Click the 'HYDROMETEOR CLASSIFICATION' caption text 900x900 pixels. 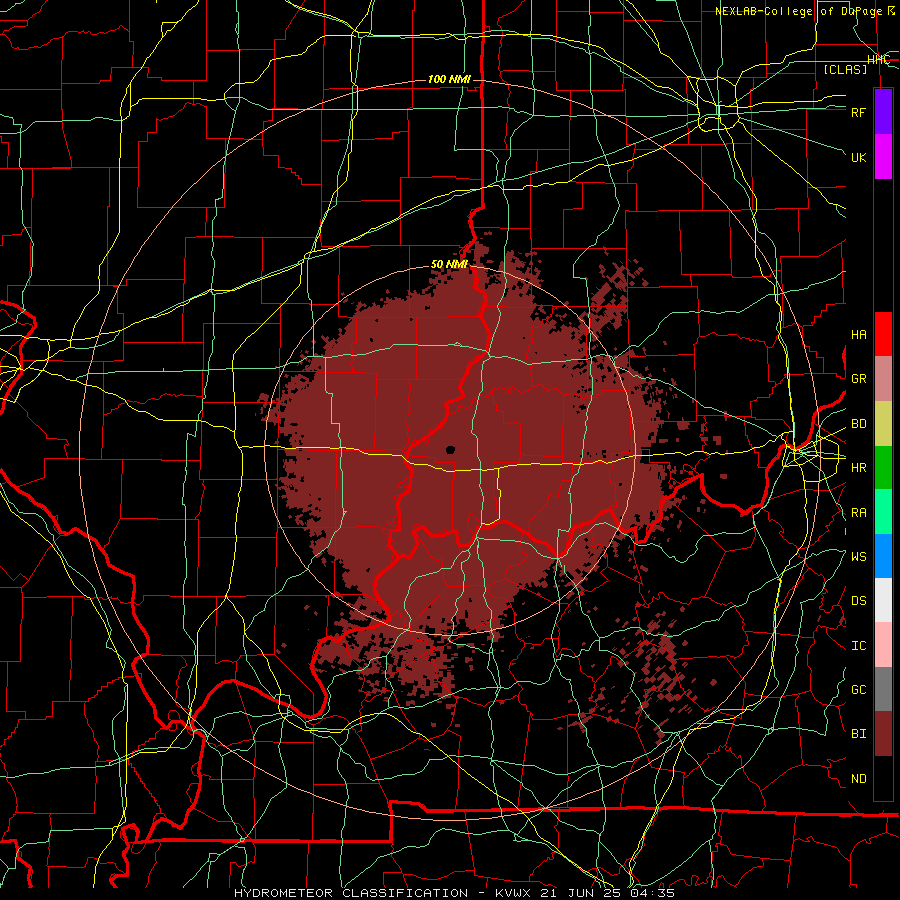click(x=351, y=893)
